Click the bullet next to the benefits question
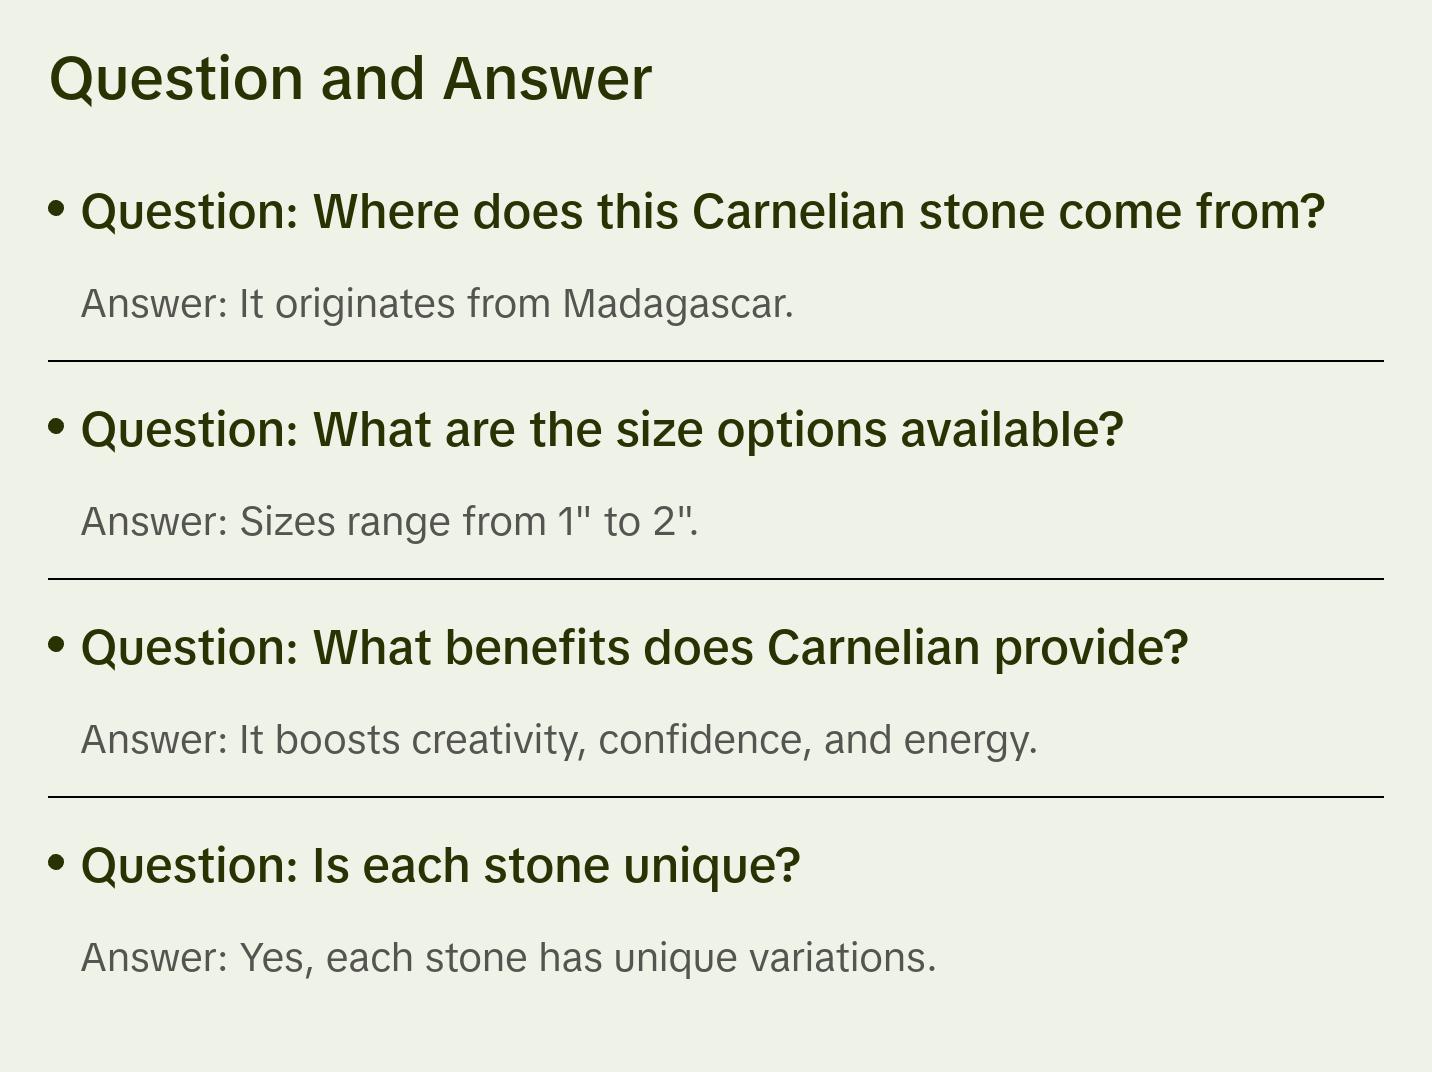Screen dimensions: 1432x1072 57,644
